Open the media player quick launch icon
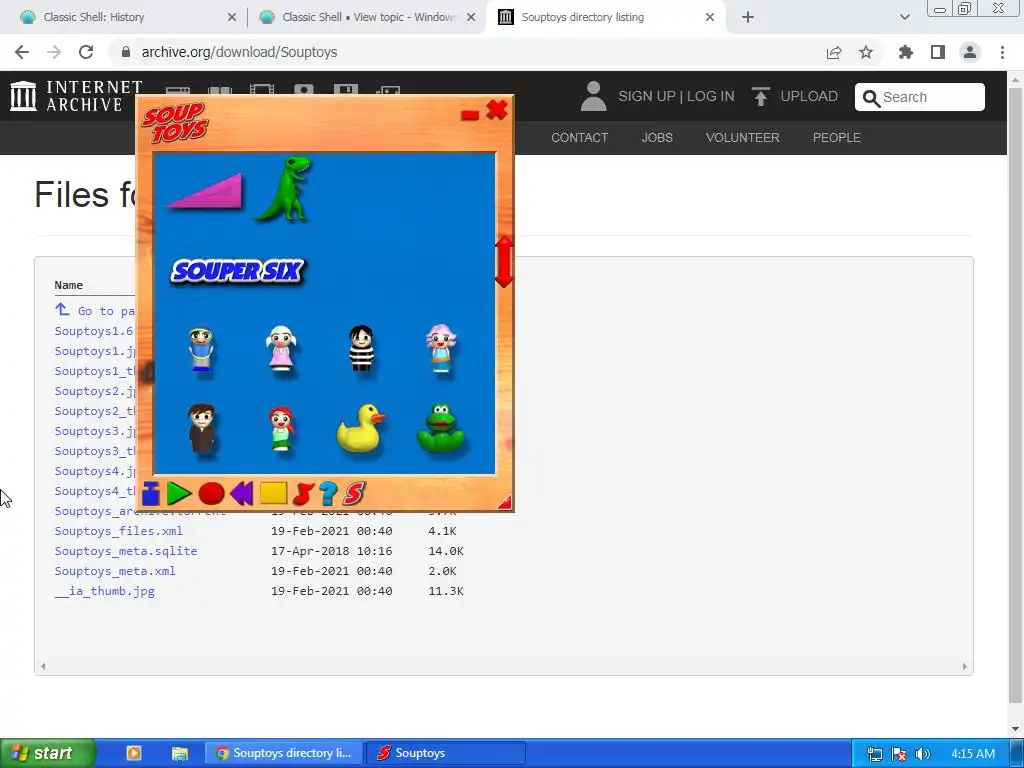This screenshot has height=768, width=1024. coord(133,753)
